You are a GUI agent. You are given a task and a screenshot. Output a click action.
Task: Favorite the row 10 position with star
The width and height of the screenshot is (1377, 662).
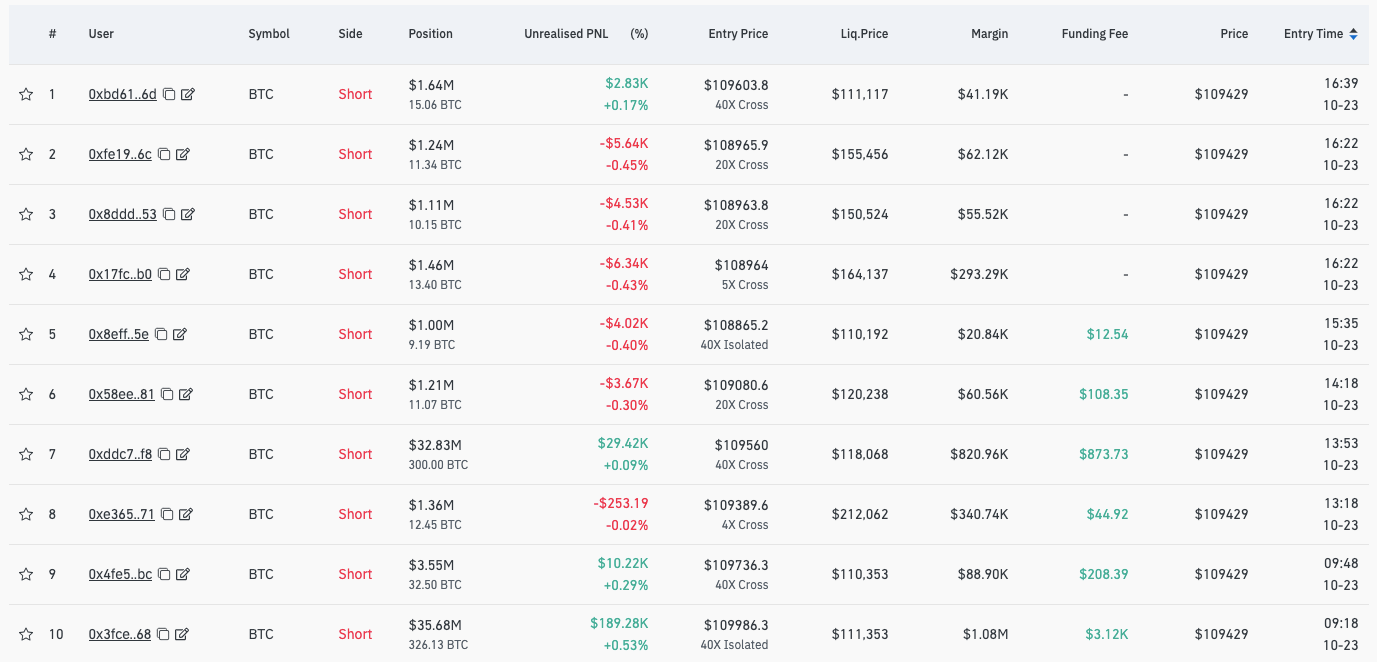tap(26, 635)
